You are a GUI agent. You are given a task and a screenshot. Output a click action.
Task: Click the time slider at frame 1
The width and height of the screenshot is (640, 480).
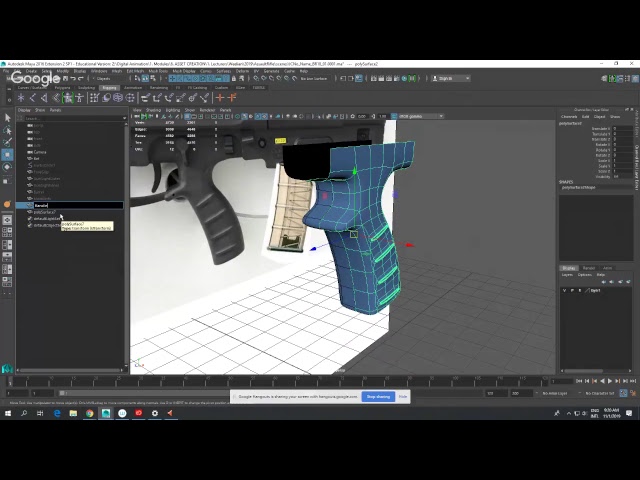click(x=11, y=382)
